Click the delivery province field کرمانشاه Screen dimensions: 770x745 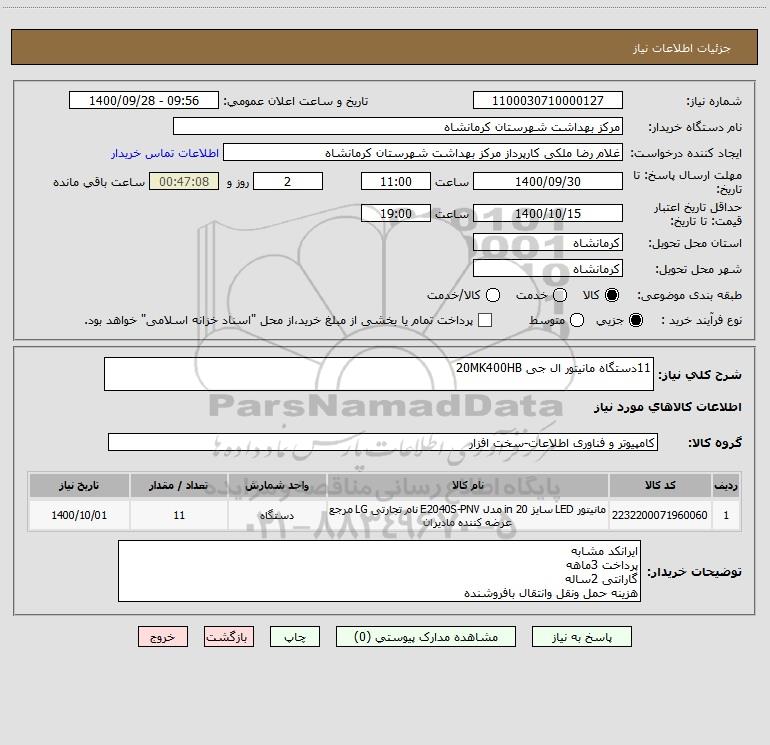click(548, 242)
